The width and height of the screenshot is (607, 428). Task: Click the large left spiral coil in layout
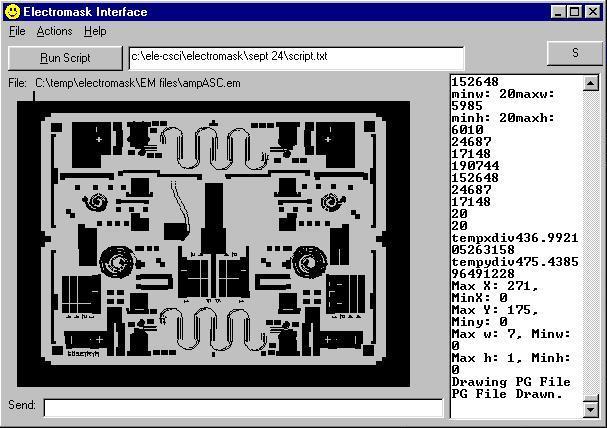(x=120, y=263)
